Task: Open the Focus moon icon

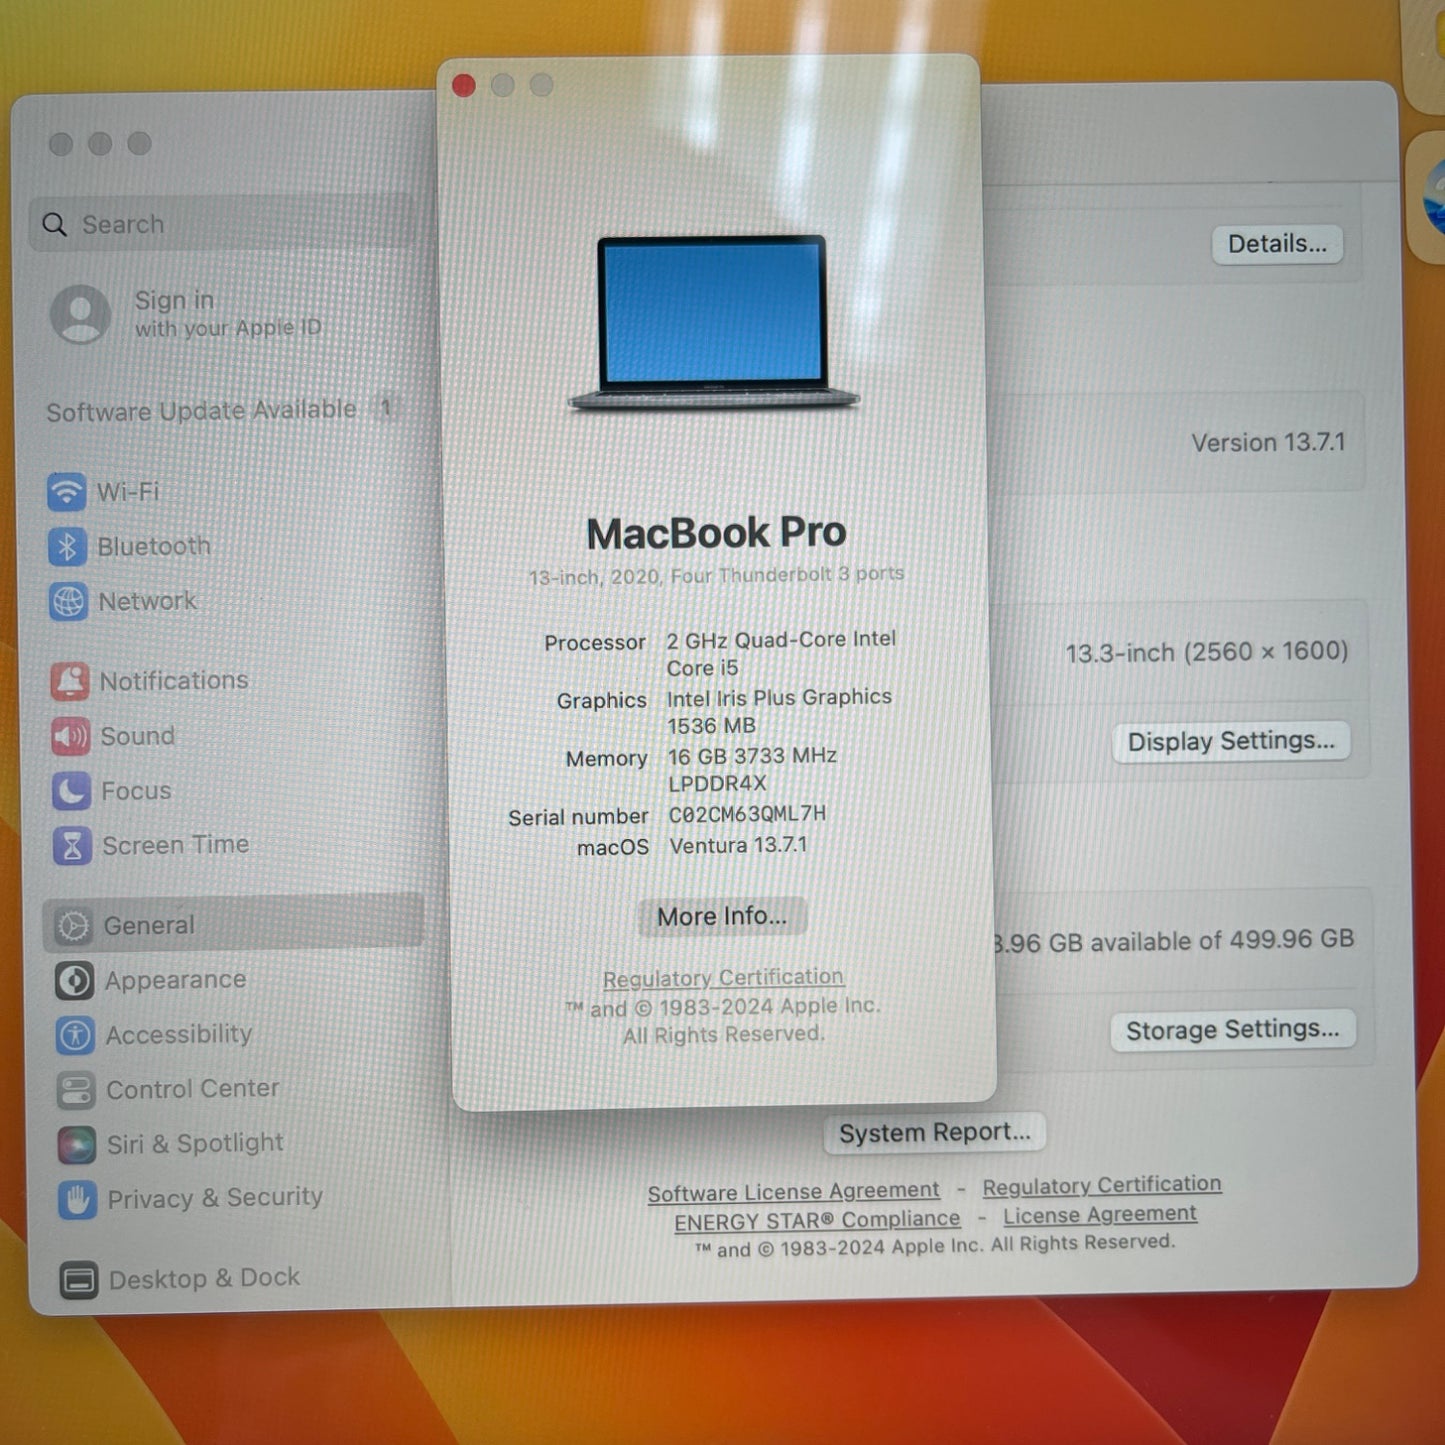Action: 71,791
